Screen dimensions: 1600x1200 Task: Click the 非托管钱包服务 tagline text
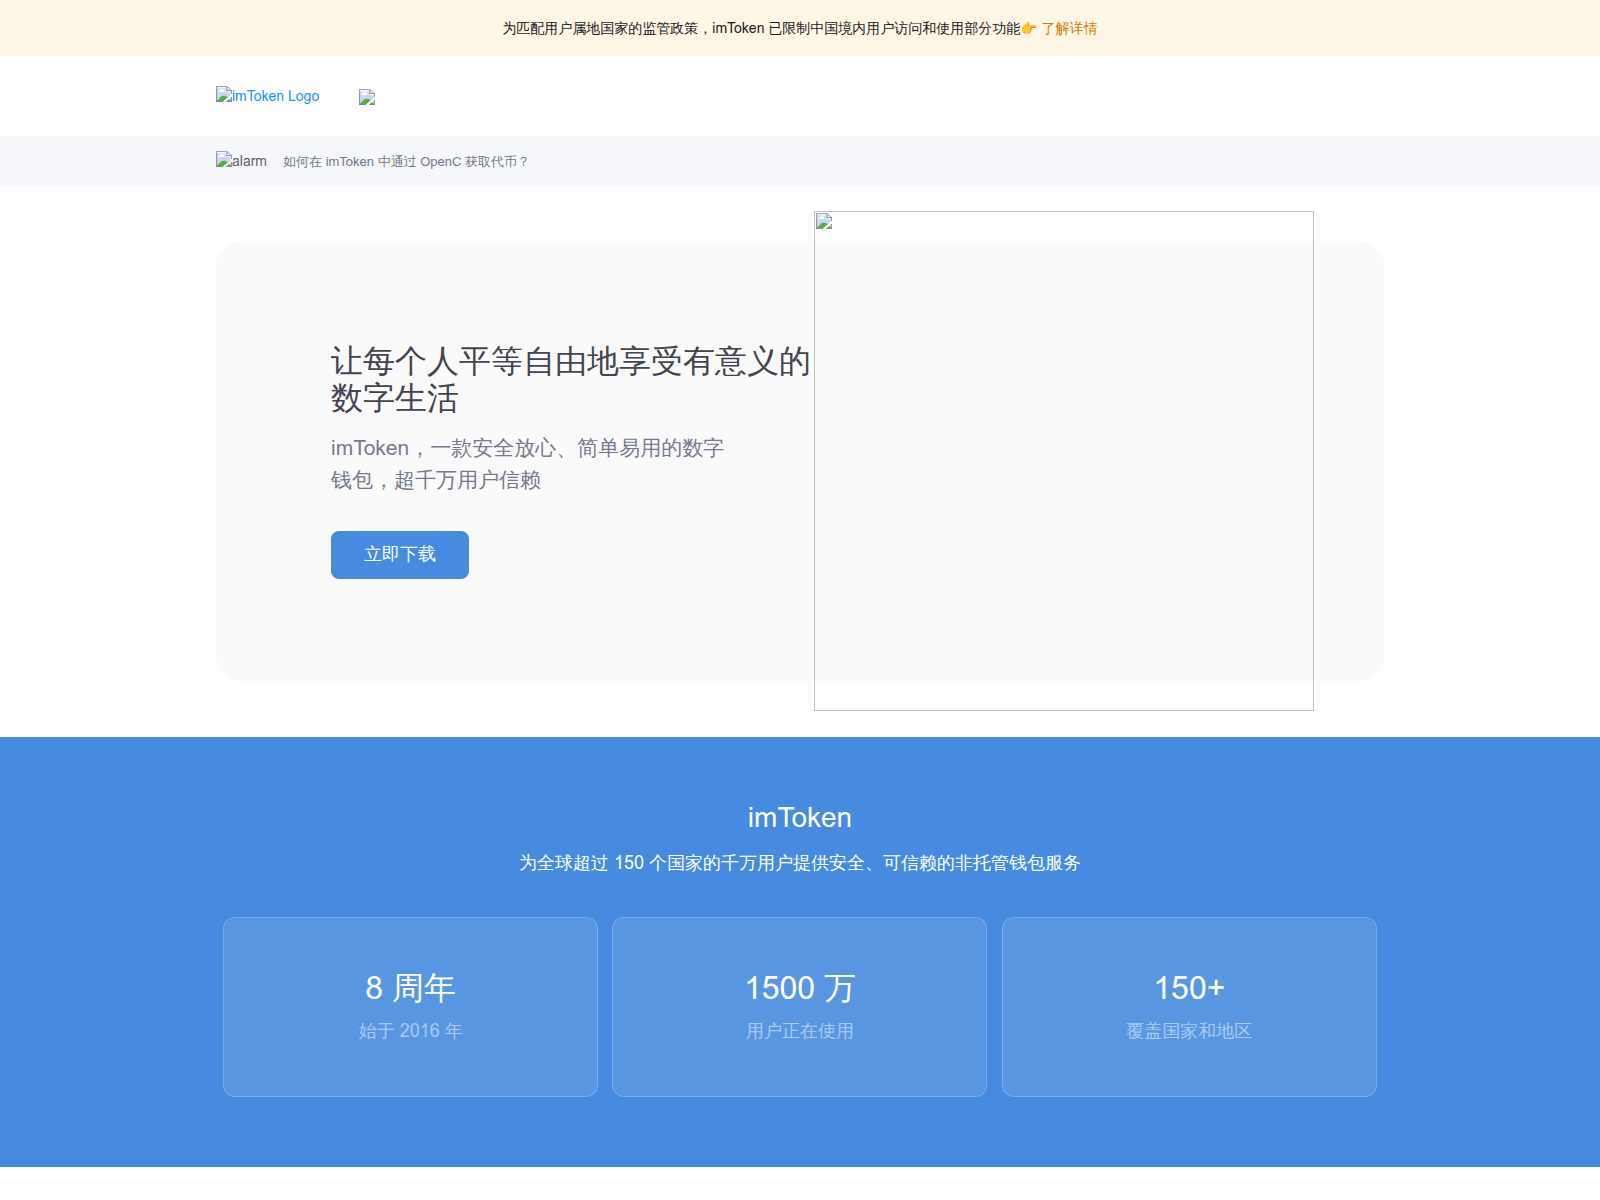tap(800, 863)
